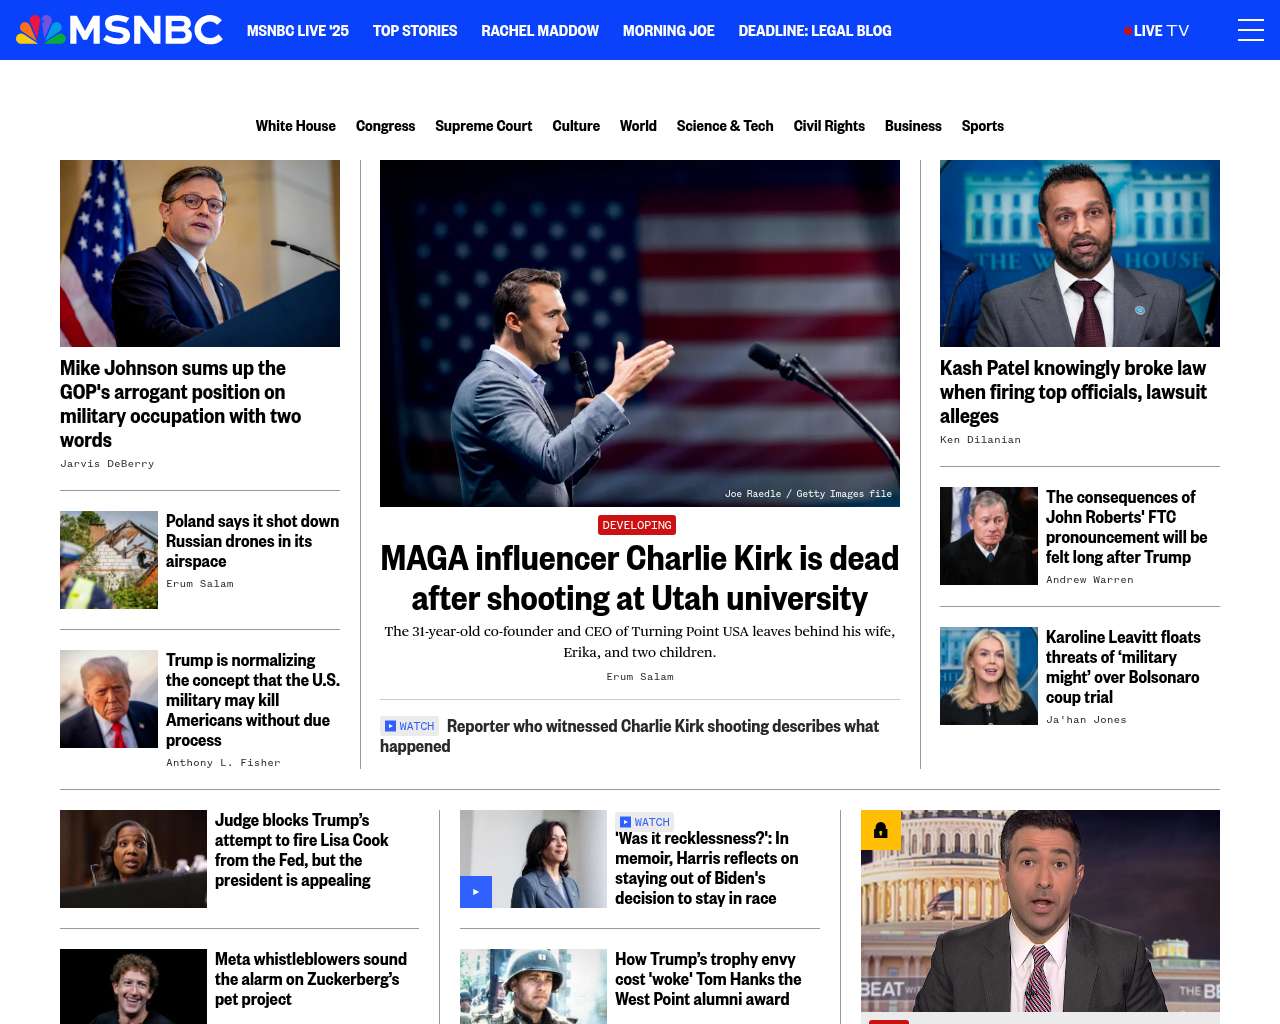
Task: Open Meta whistleblowers Zuckerberg story
Action: pos(311,979)
